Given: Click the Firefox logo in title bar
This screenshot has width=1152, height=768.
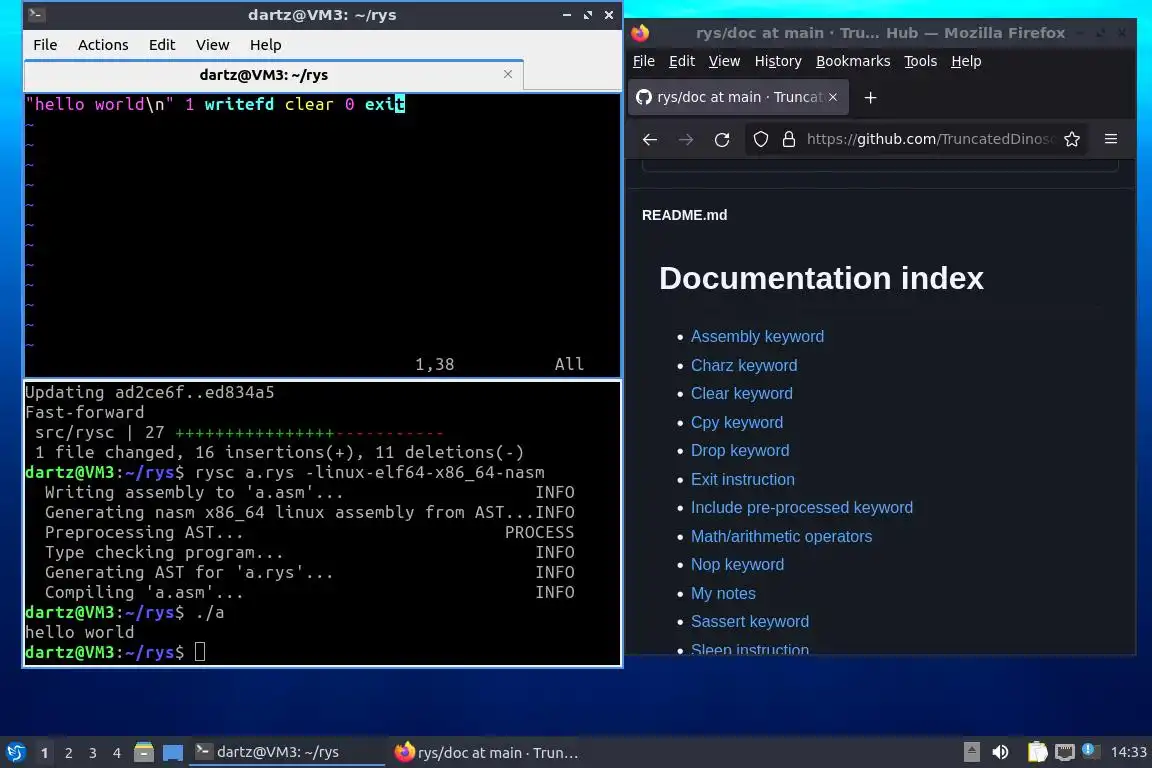Looking at the screenshot, I should tap(640, 32).
